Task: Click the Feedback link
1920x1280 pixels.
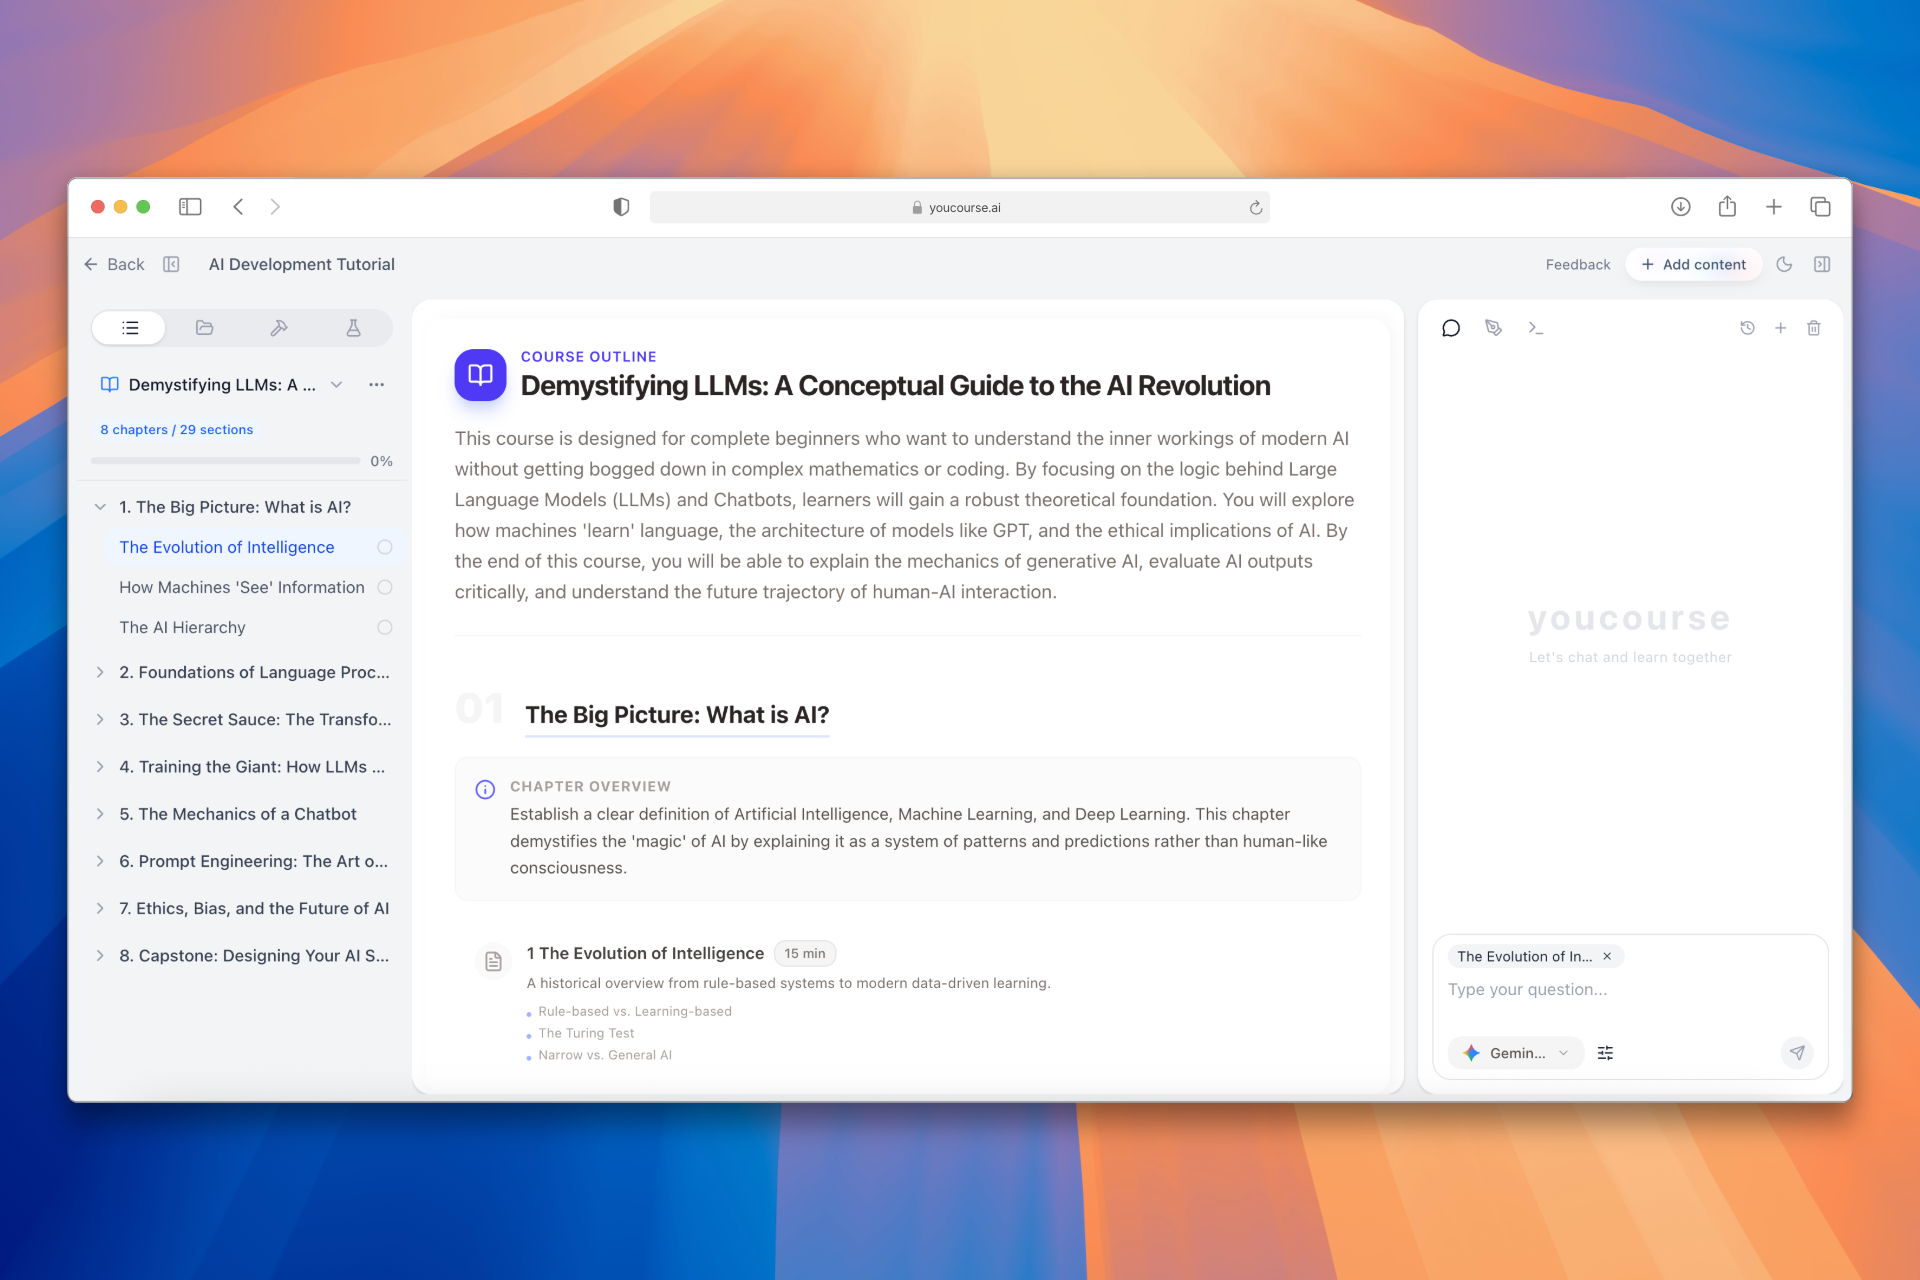Action: click(1577, 264)
